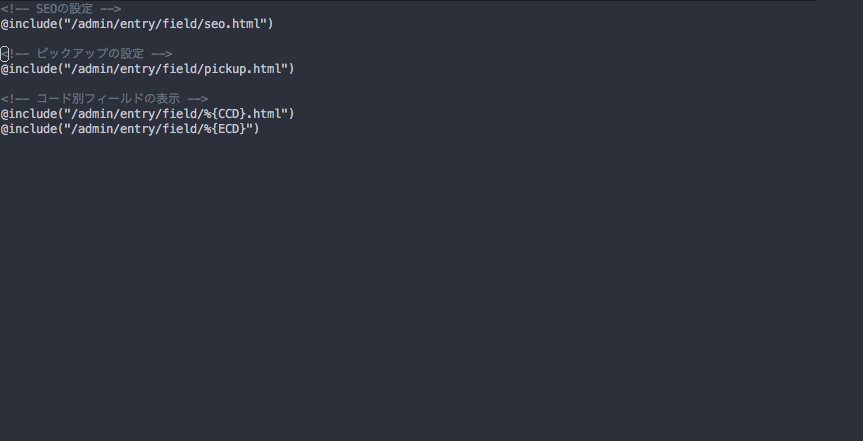
Task: Place cursor on seo.html filename
Action: 231,24
